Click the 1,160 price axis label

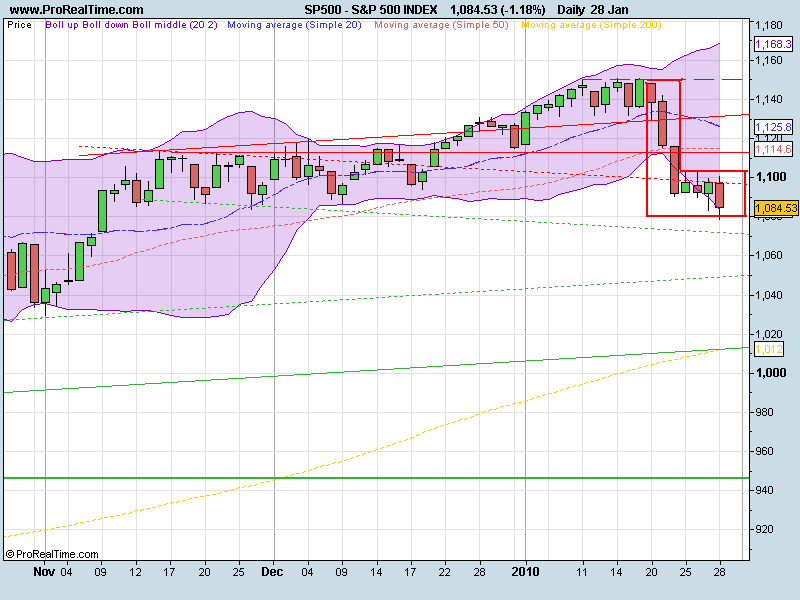769,60
